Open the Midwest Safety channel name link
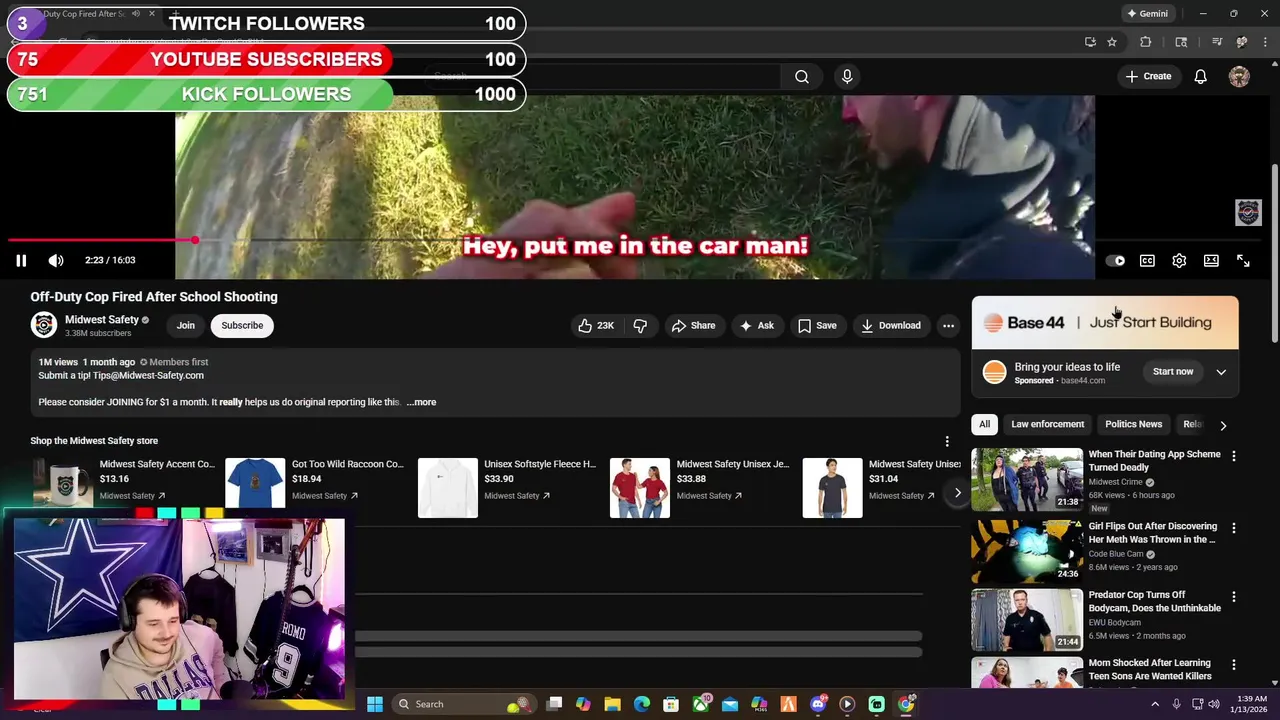The height and width of the screenshot is (720, 1280). coord(102,320)
